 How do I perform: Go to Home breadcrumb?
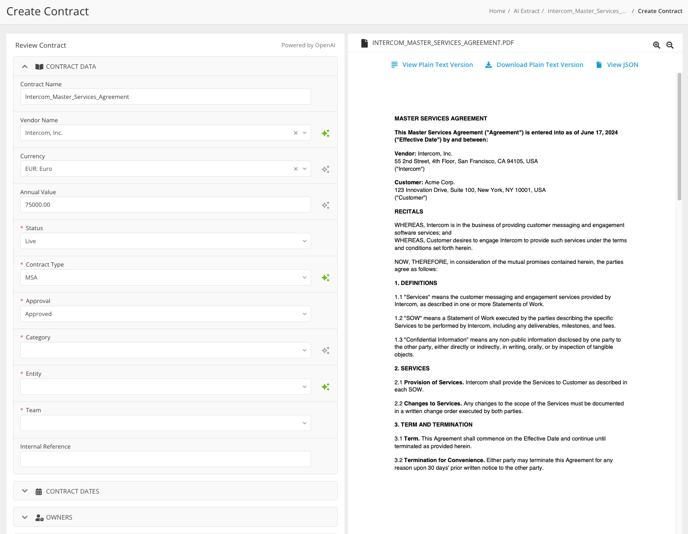497,11
